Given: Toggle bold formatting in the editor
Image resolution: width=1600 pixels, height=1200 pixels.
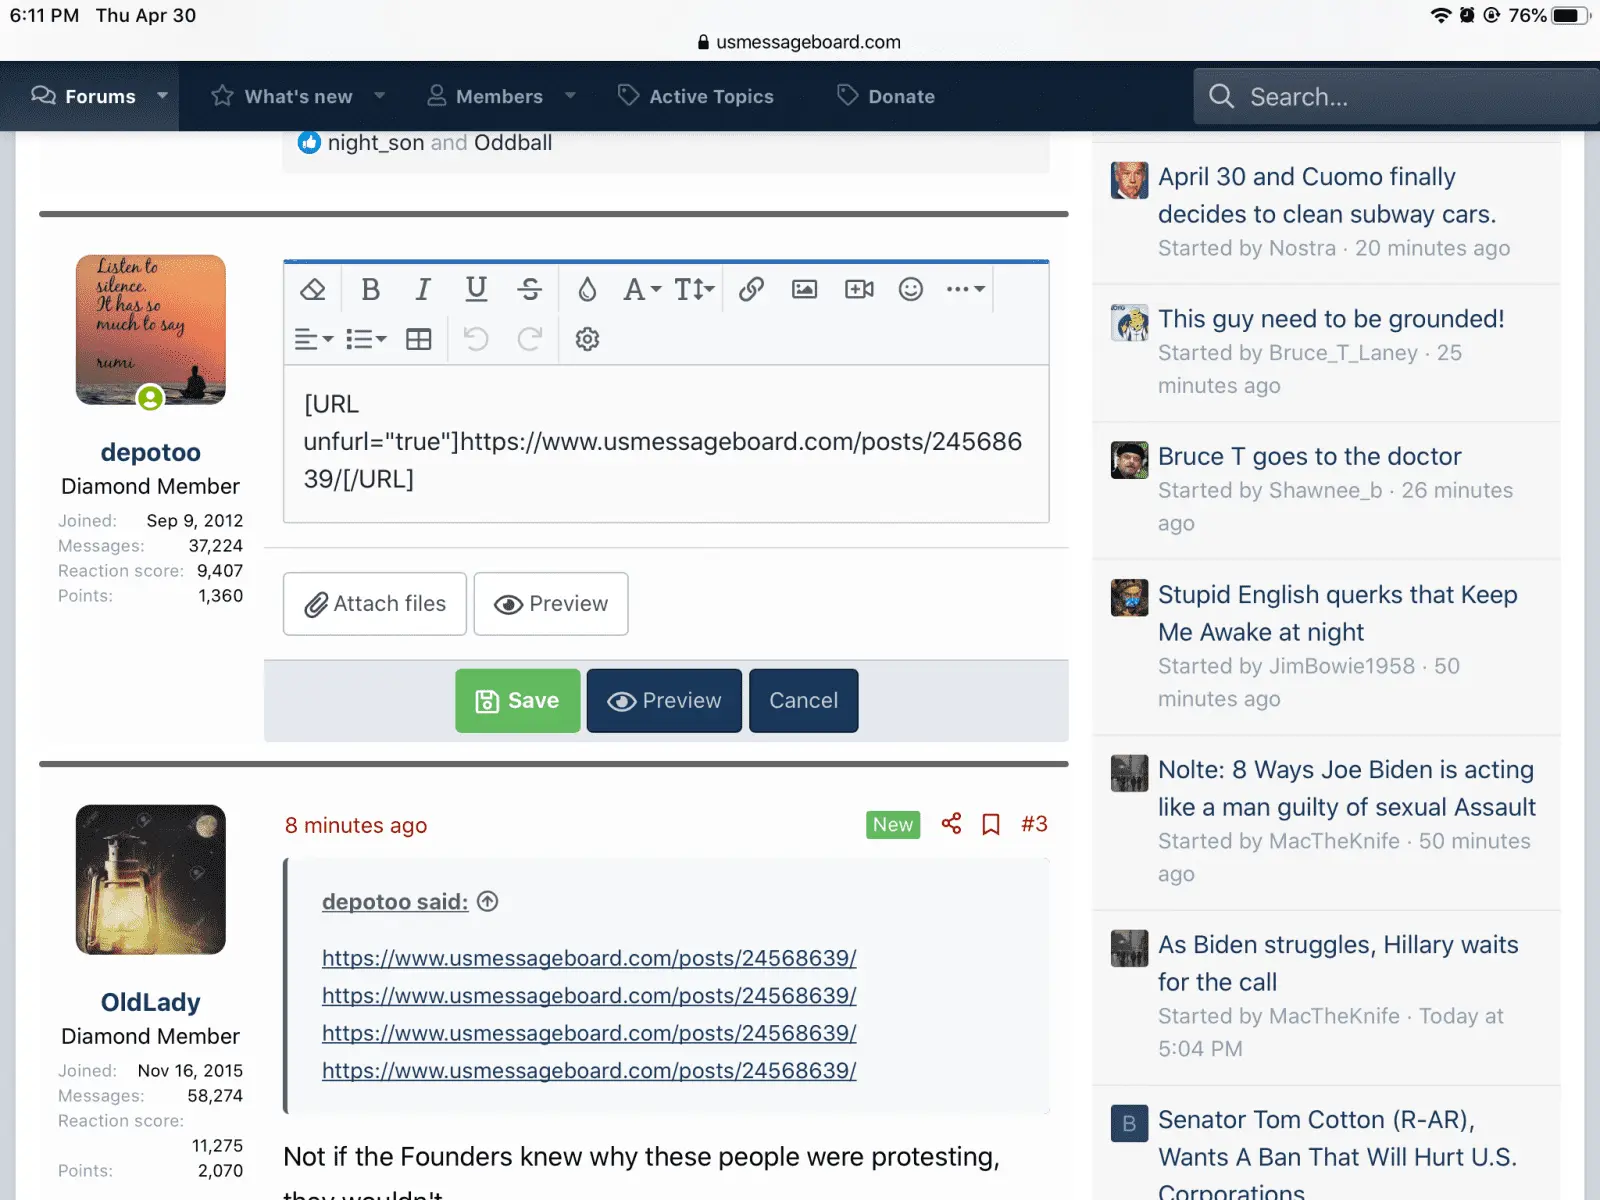Looking at the screenshot, I should click(370, 290).
